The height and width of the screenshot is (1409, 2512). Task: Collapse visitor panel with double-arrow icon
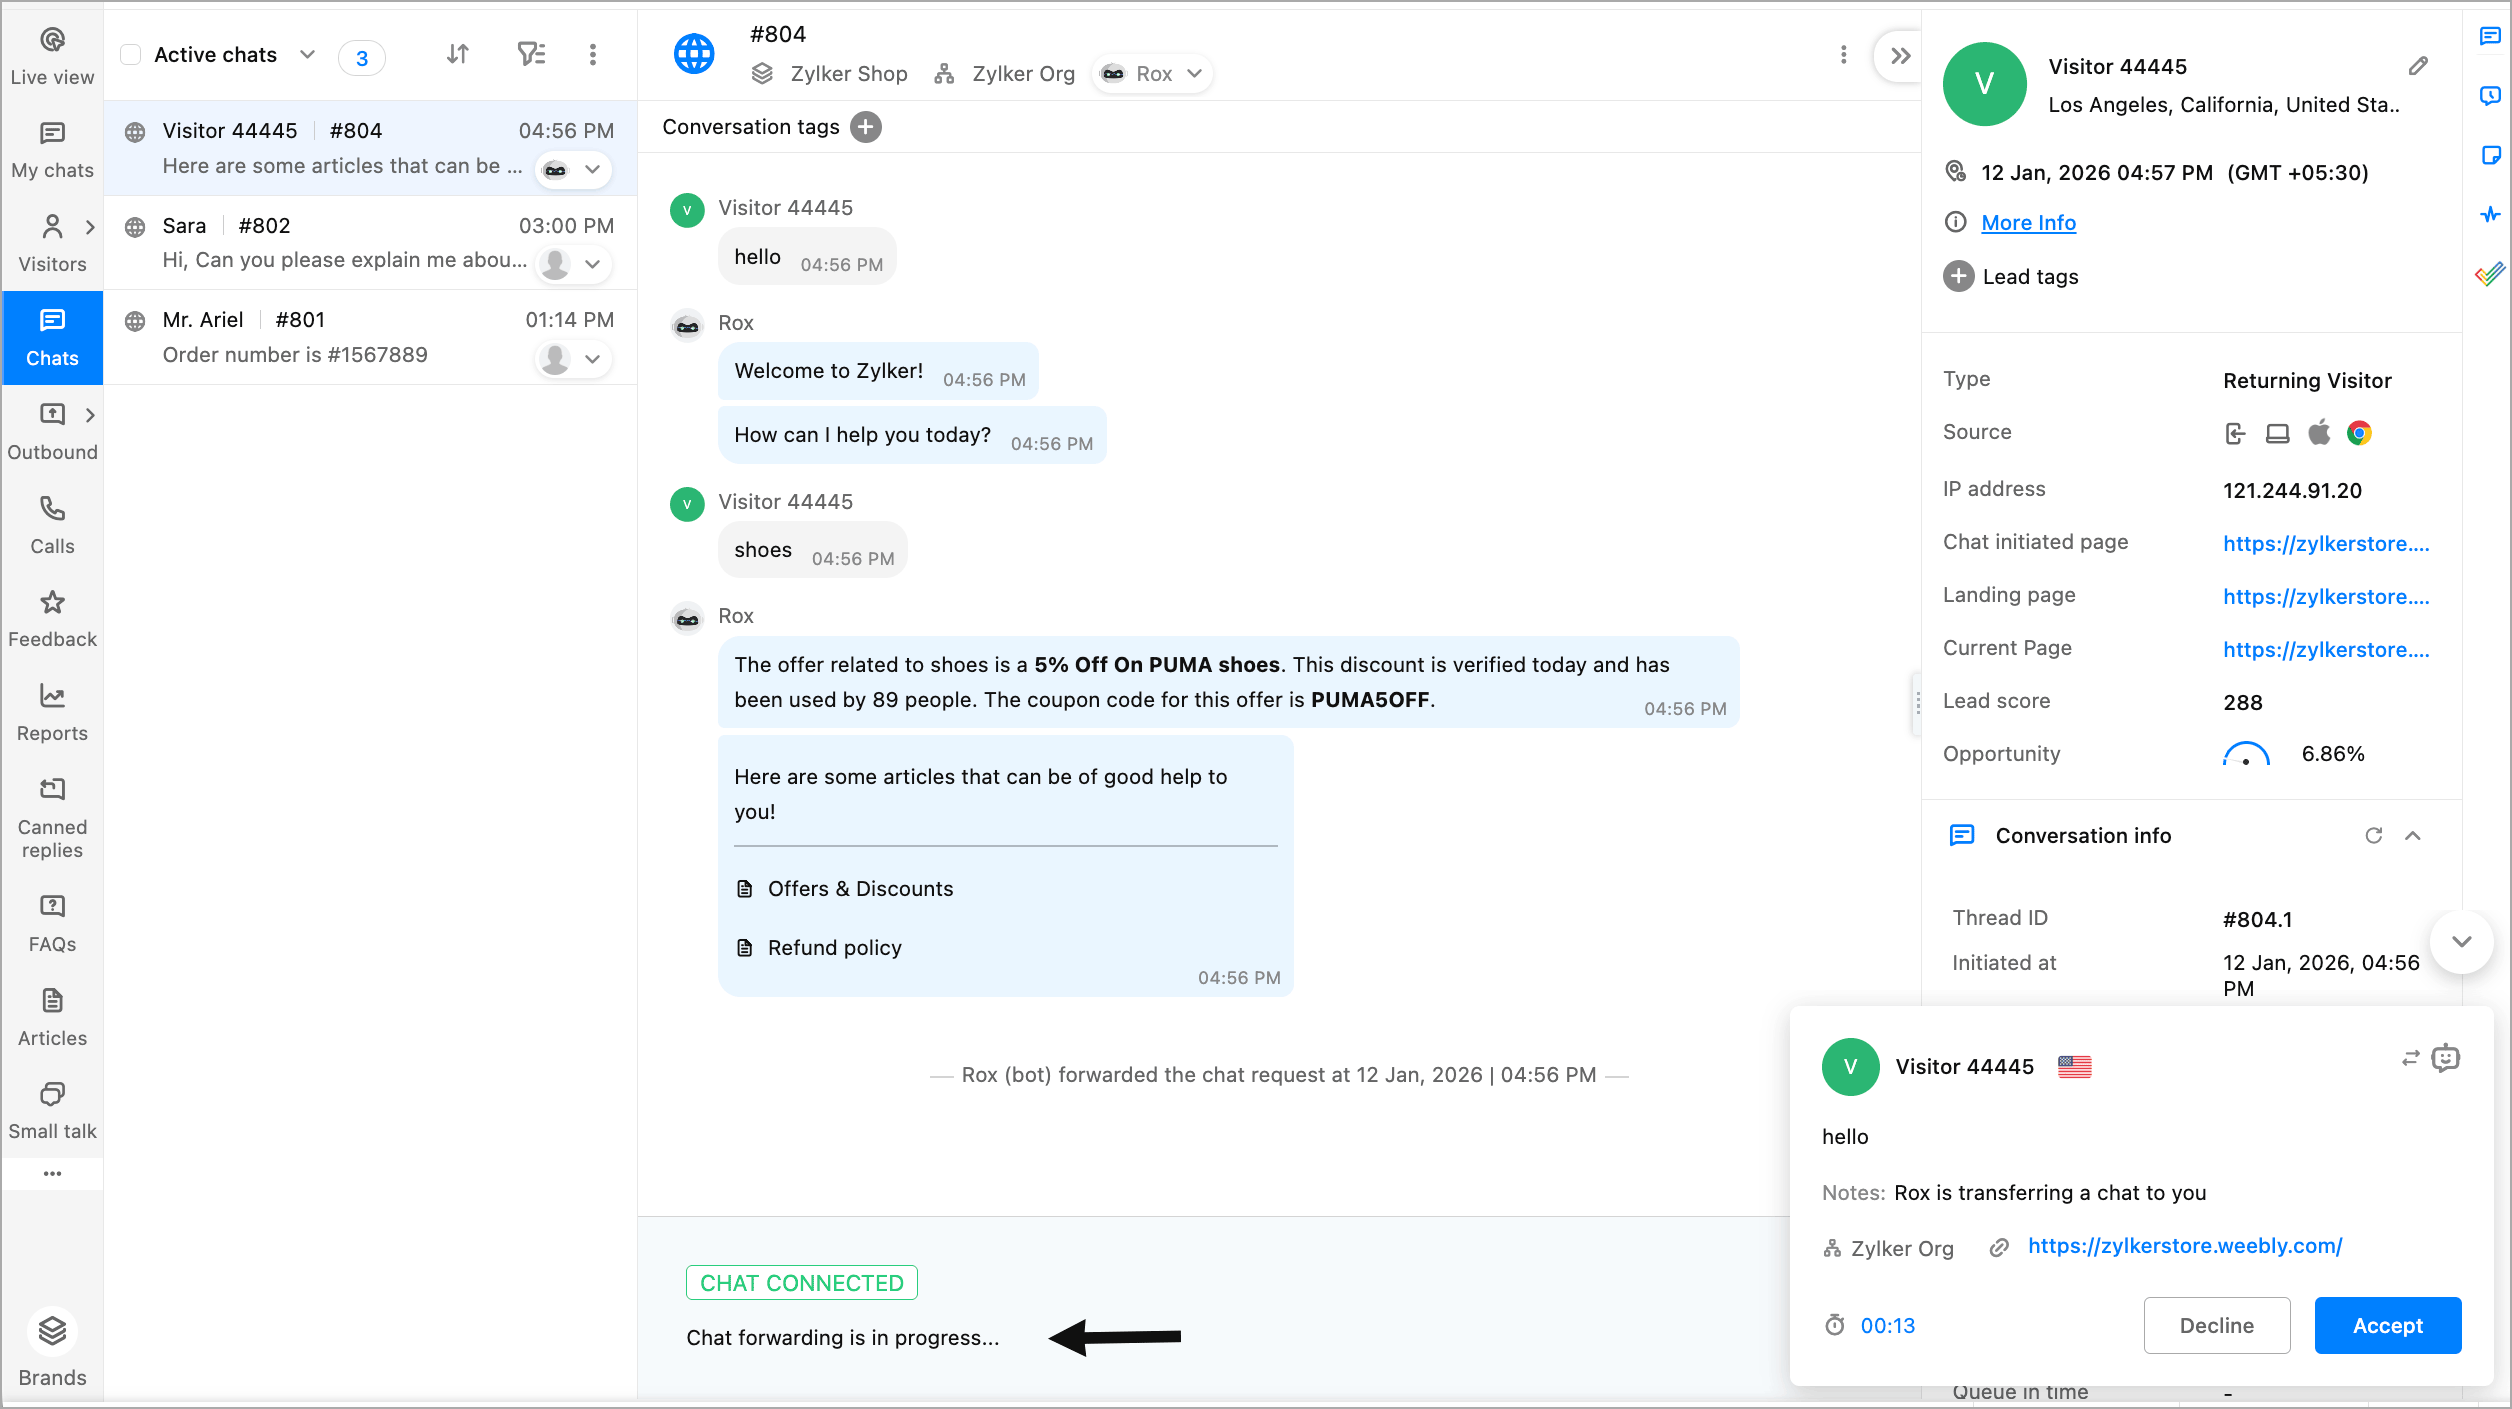[1900, 56]
